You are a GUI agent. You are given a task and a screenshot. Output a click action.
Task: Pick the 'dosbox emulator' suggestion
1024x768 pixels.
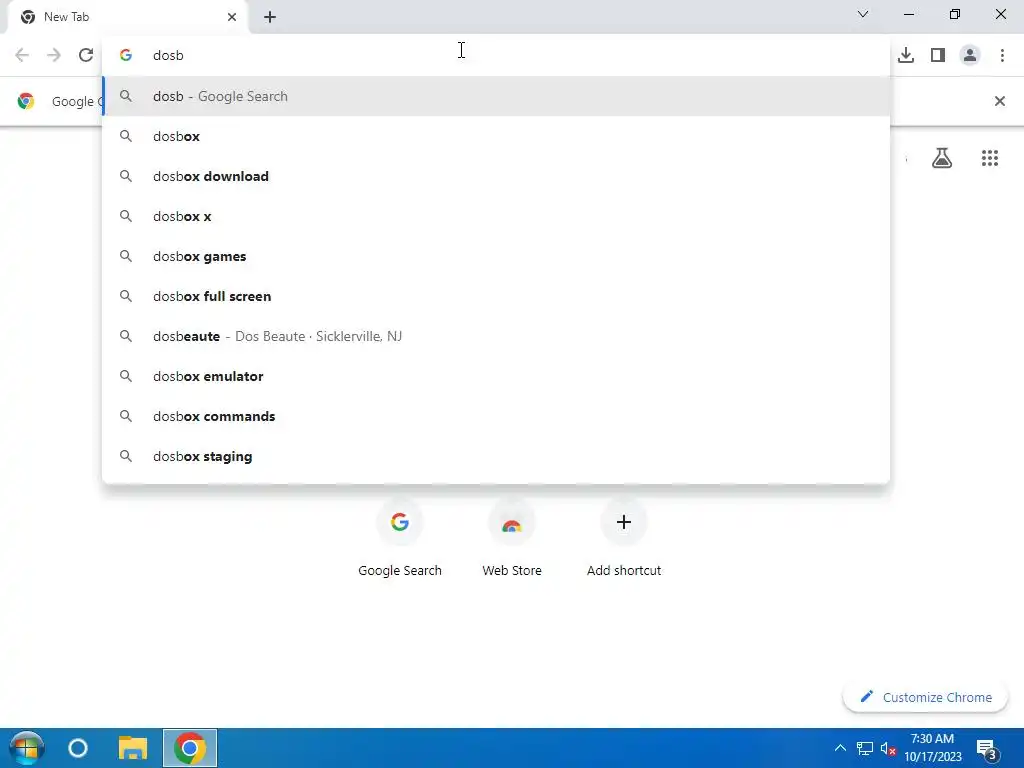click(x=496, y=376)
